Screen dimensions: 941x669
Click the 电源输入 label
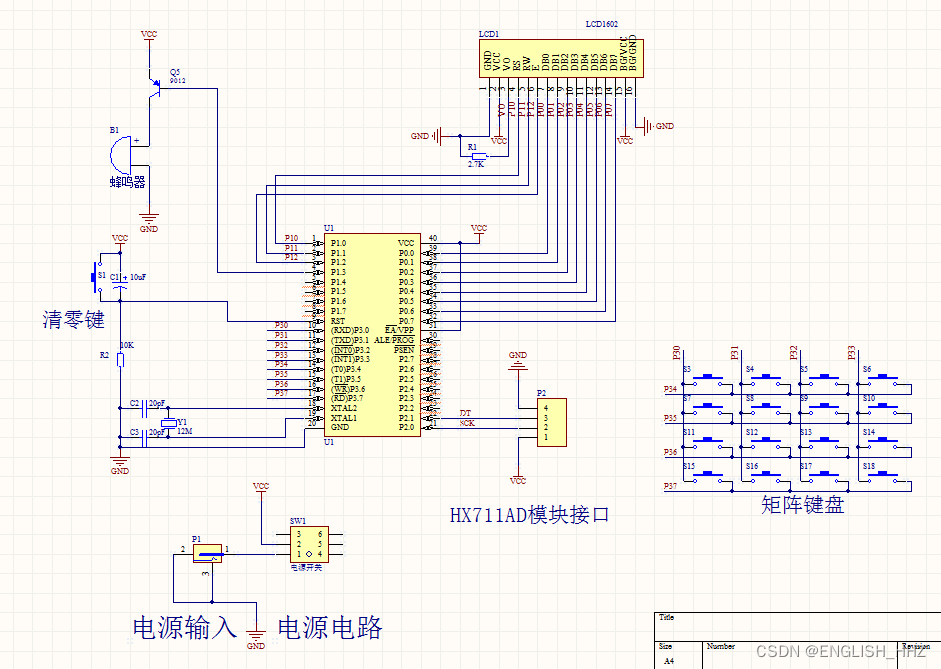pos(185,628)
